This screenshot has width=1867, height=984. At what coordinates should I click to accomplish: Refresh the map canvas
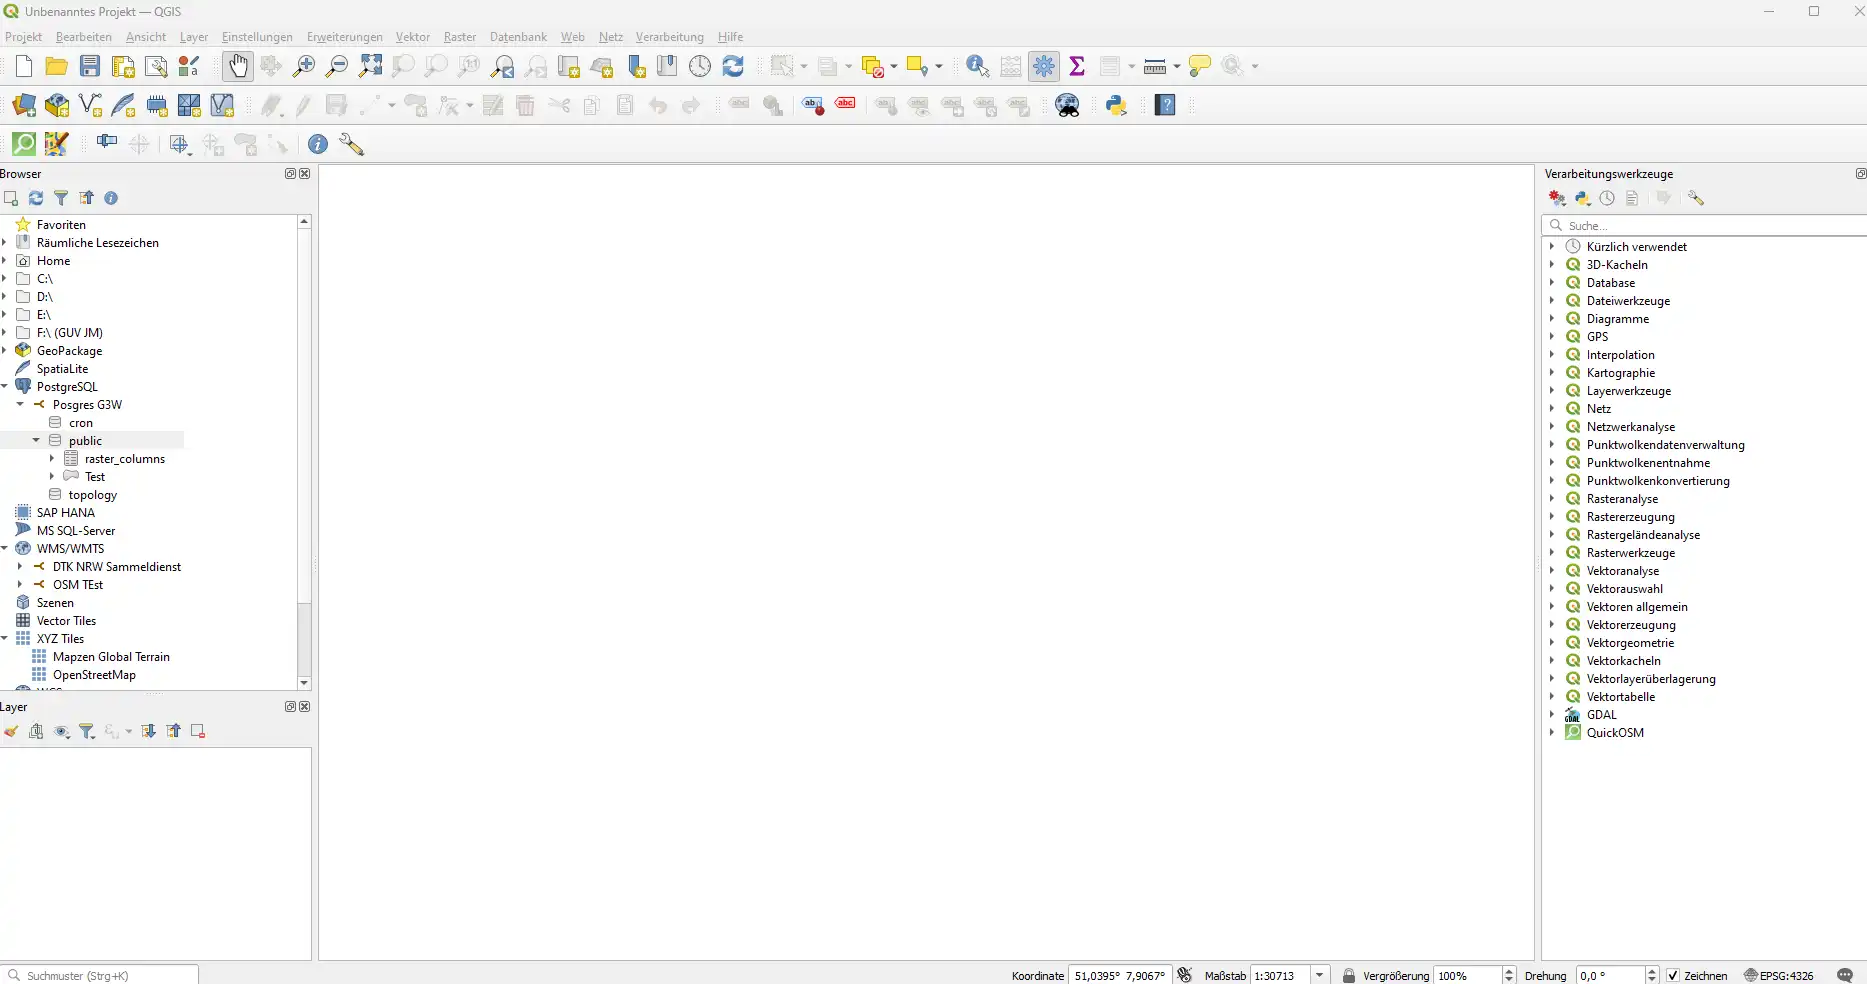[733, 66]
